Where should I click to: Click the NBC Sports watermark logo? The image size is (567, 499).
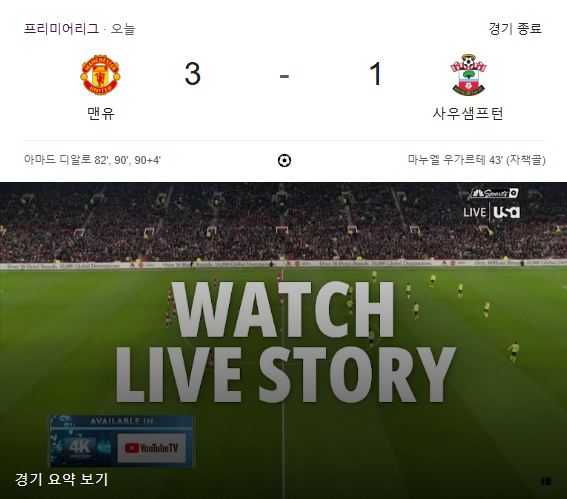[x=495, y=193]
